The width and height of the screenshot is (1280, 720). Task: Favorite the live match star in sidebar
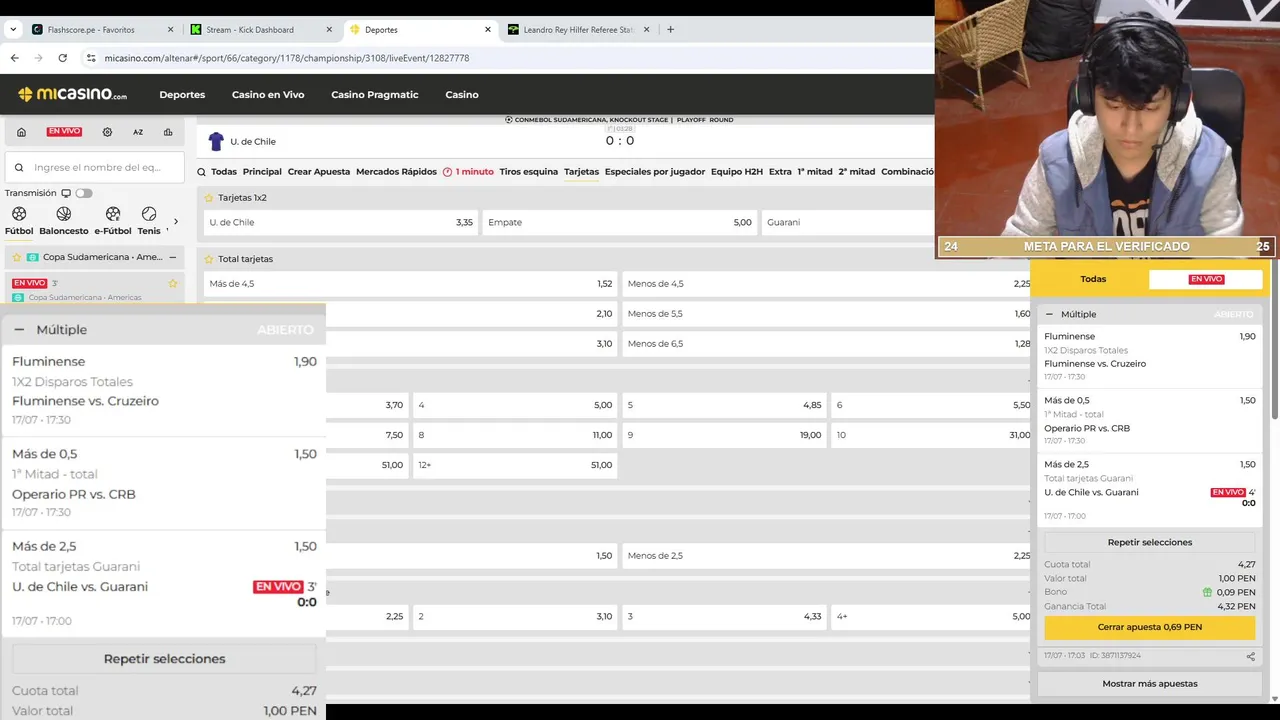173,284
